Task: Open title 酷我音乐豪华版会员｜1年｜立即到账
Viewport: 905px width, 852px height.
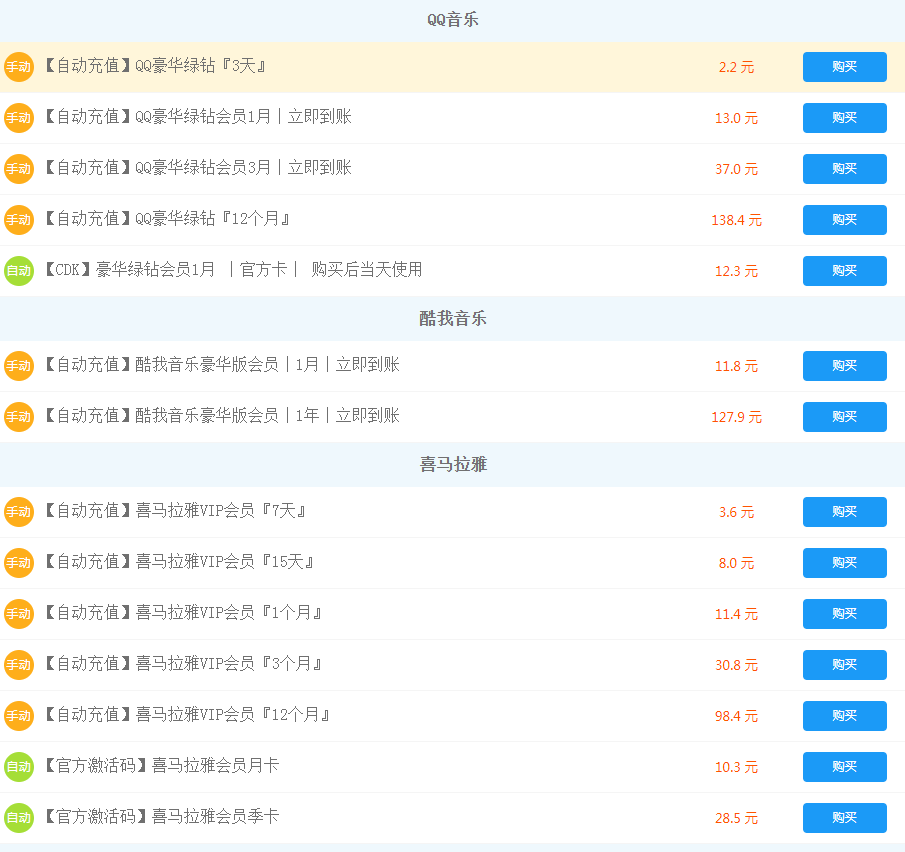Action: pos(222,416)
